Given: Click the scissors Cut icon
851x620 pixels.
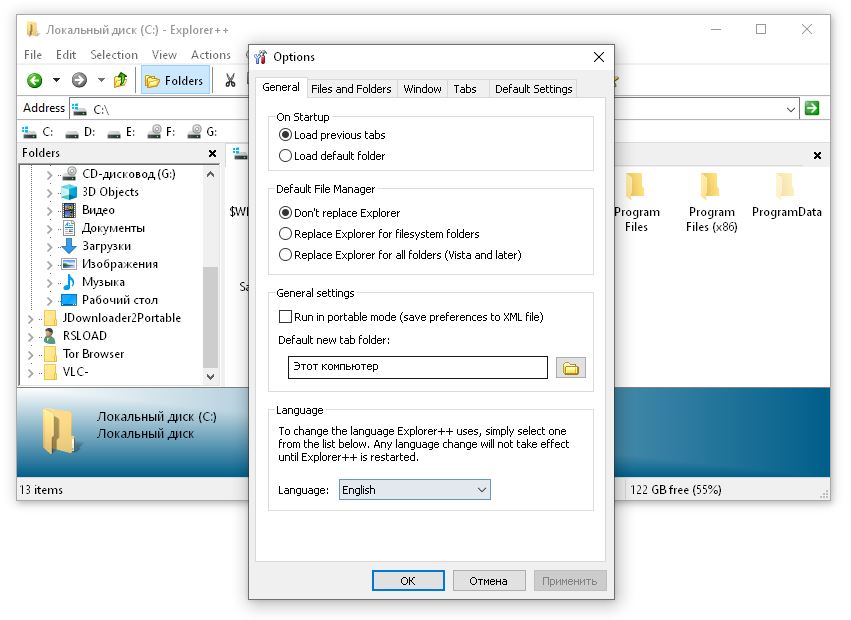Looking at the screenshot, I should [230, 80].
